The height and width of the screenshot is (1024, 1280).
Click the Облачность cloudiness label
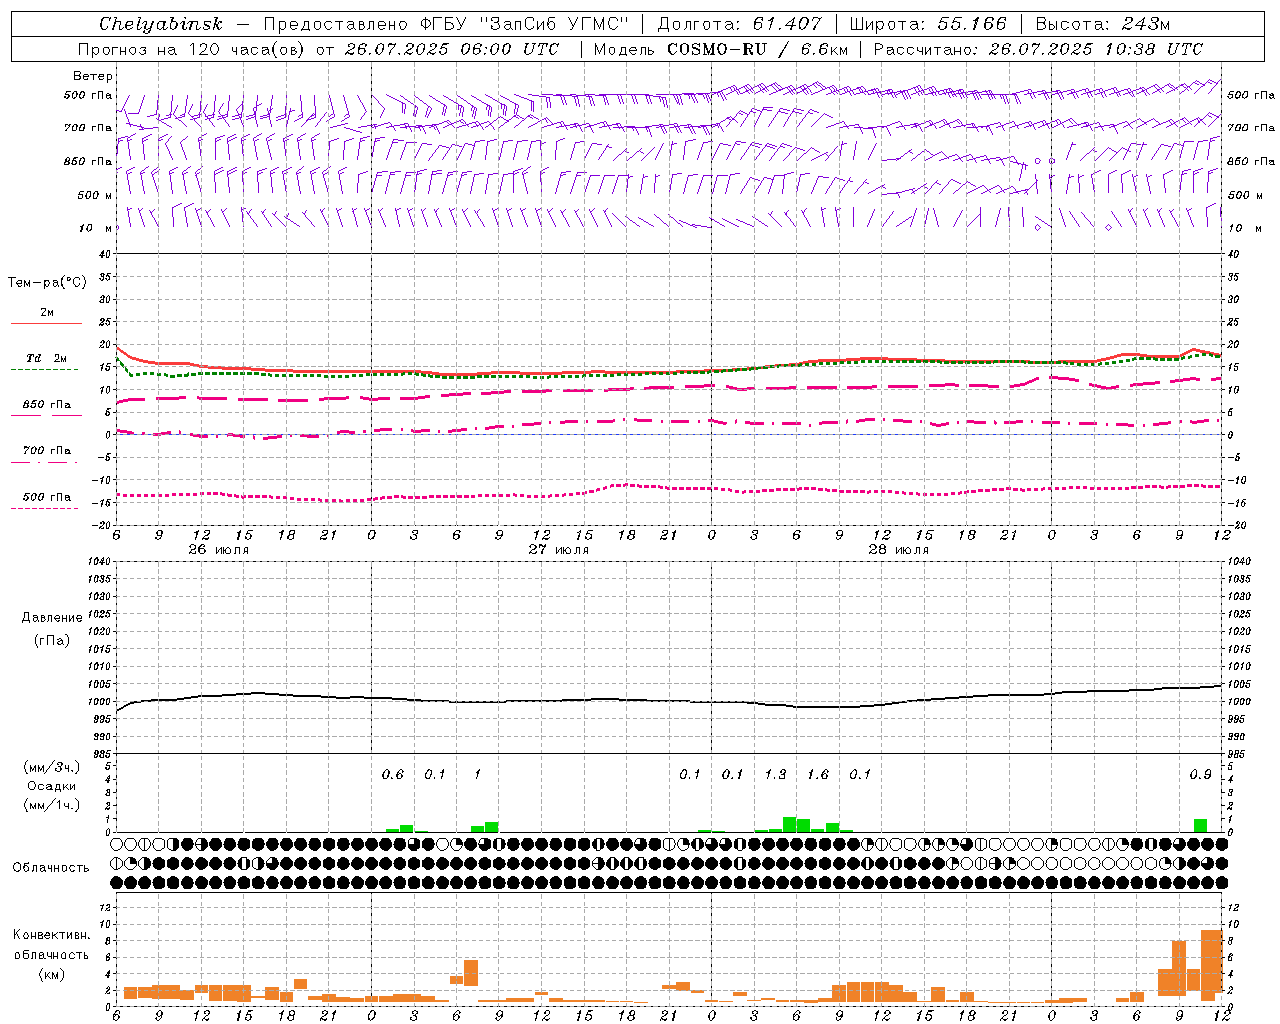point(51,868)
